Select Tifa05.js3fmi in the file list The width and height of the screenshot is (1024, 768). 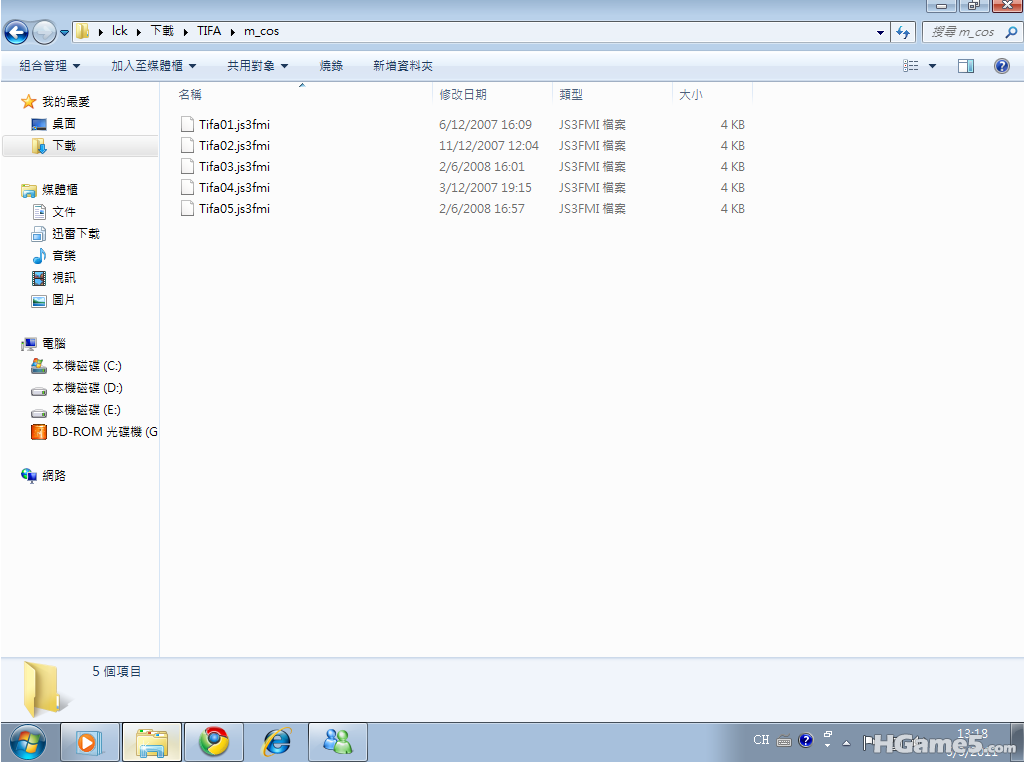pyautogui.click(x=234, y=209)
